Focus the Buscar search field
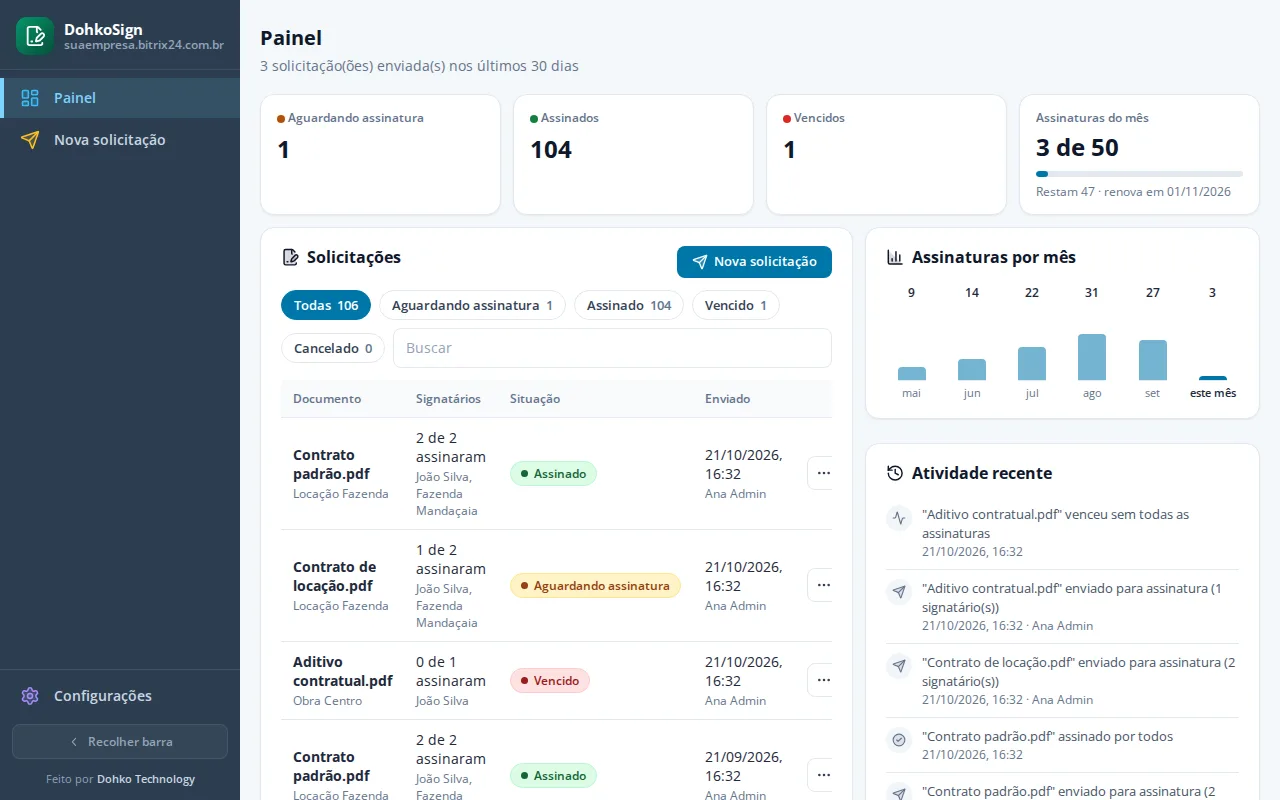Screen dimensions: 1280x800 point(612,348)
